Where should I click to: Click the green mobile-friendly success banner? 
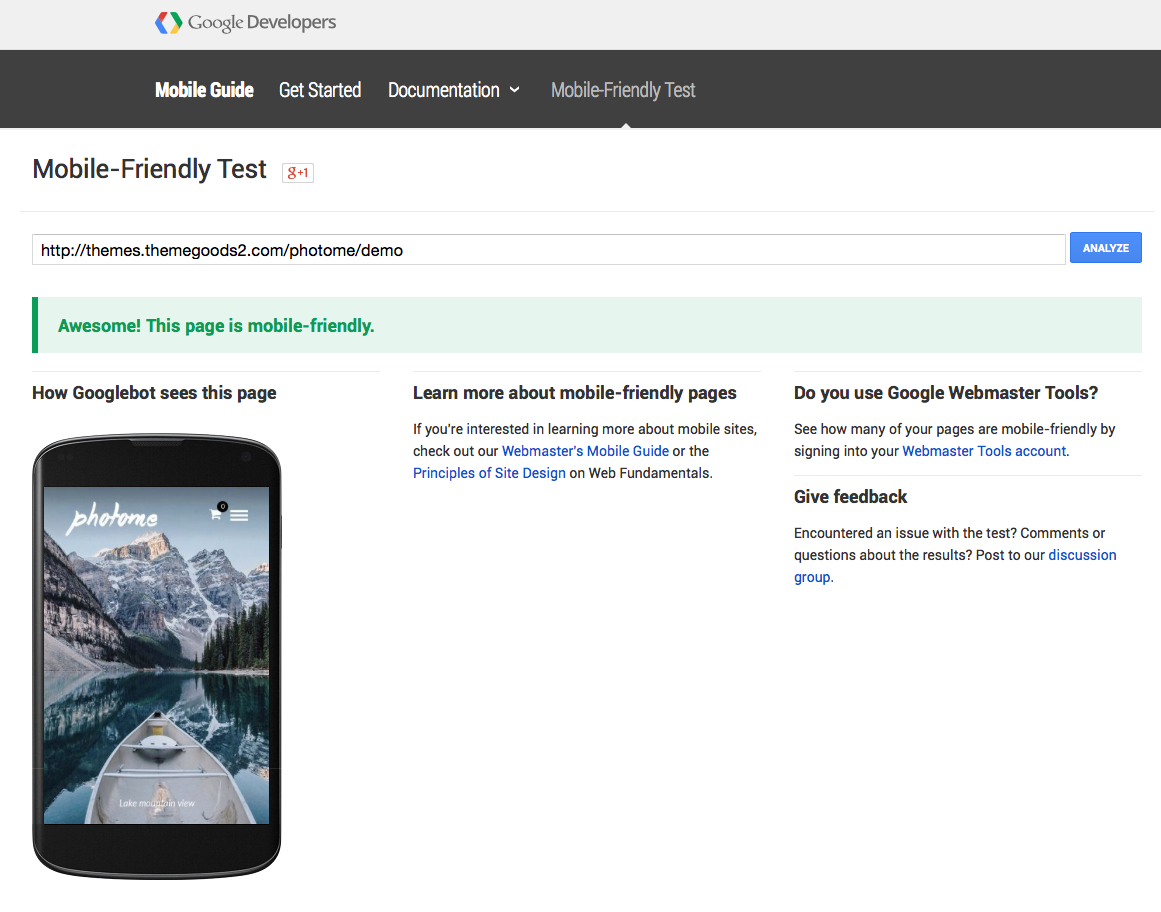[x=587, y=326]
